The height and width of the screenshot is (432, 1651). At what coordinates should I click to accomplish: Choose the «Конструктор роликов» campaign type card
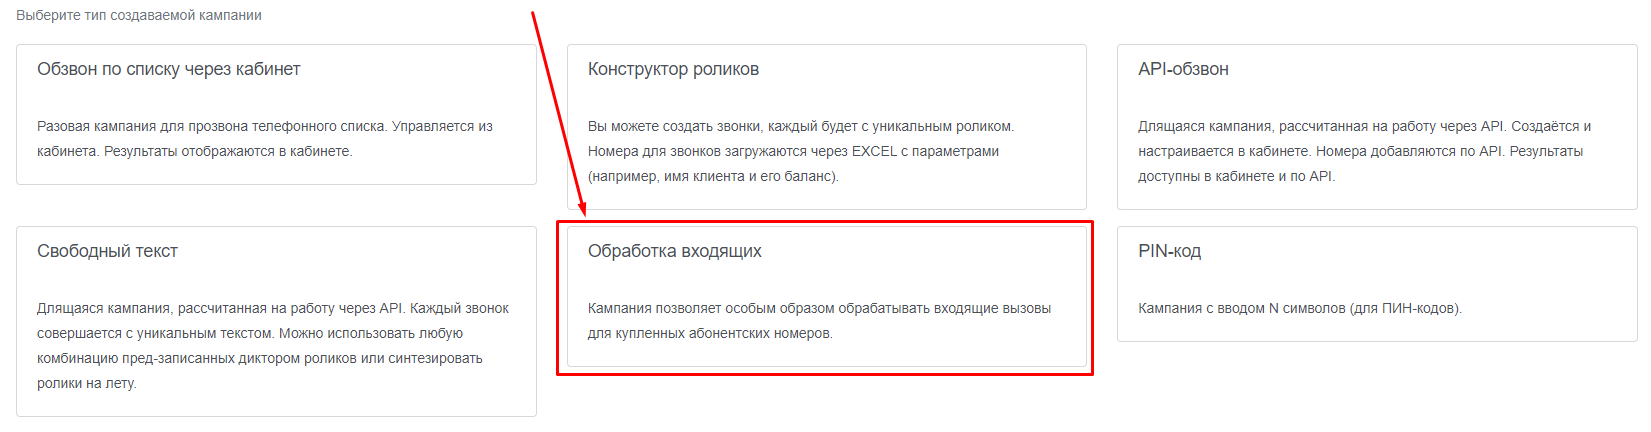click(827, 127)
